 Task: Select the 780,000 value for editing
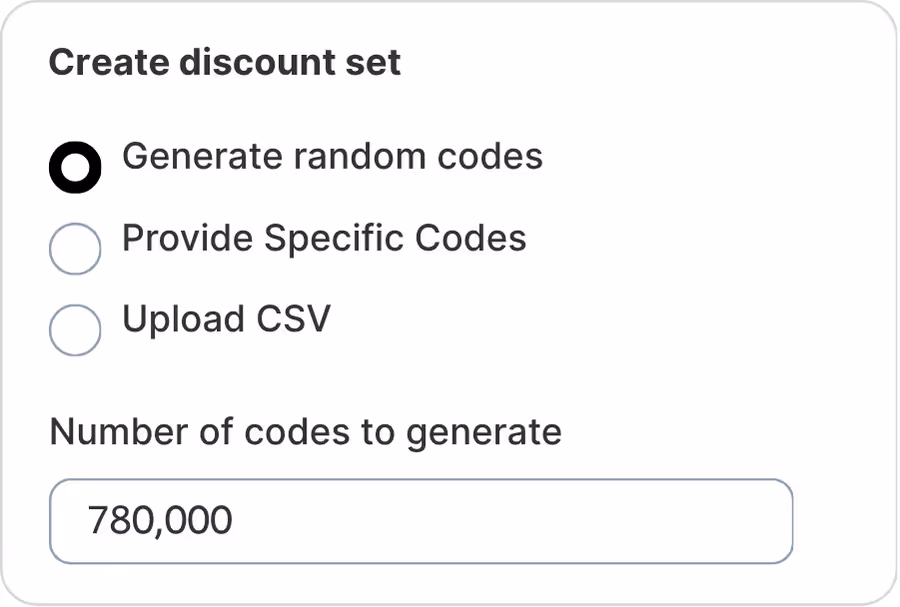tap(160, 520)
